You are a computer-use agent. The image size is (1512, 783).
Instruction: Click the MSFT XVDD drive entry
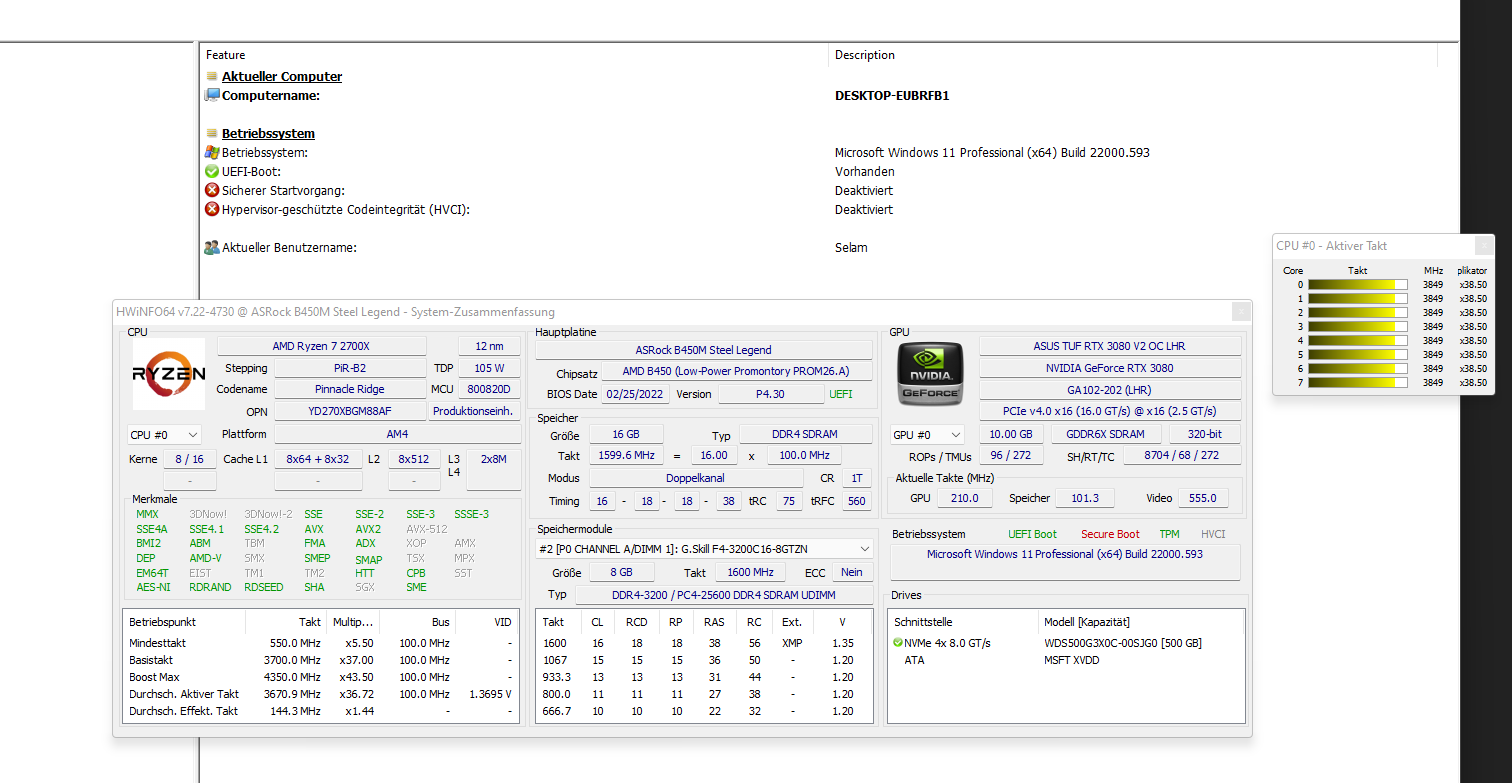click(1072, 660)
